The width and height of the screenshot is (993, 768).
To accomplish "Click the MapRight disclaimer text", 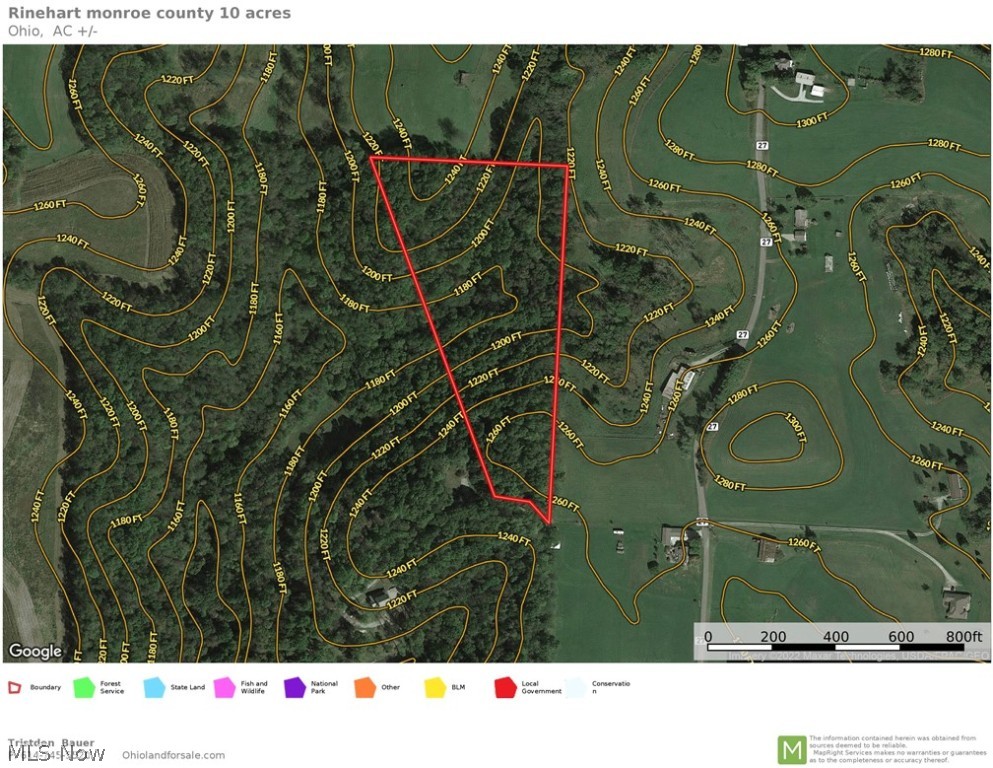I will pos(897,749).
